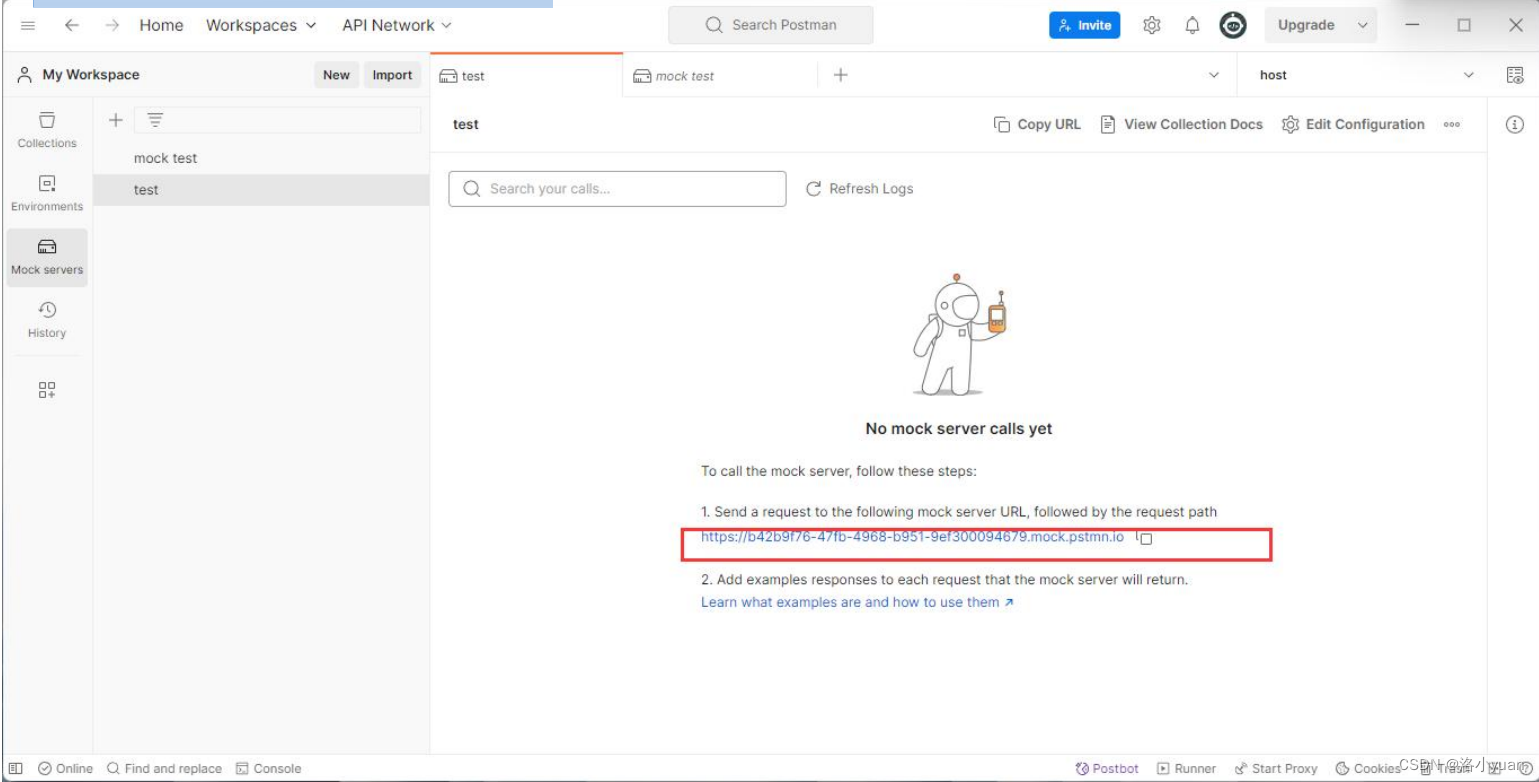
Task: Click Refresh Logs
Action: coord(859,189)
